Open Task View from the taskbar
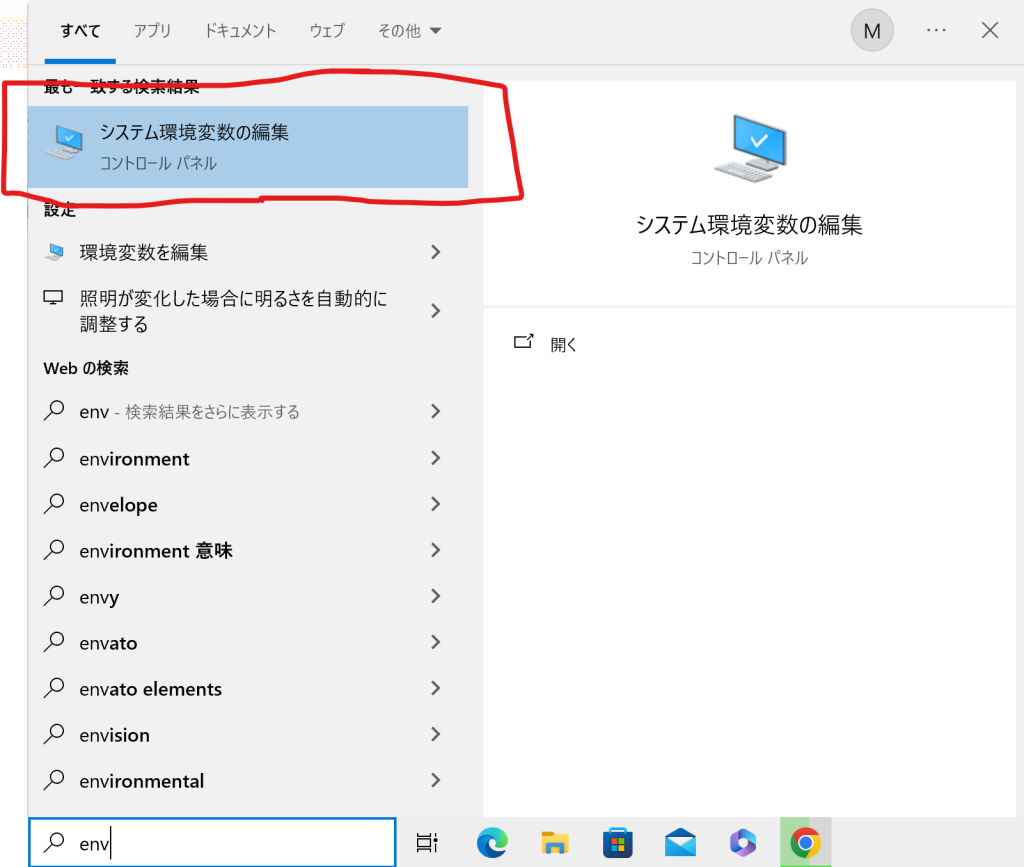Screen dimensions: 1024x867 [427, 843]
